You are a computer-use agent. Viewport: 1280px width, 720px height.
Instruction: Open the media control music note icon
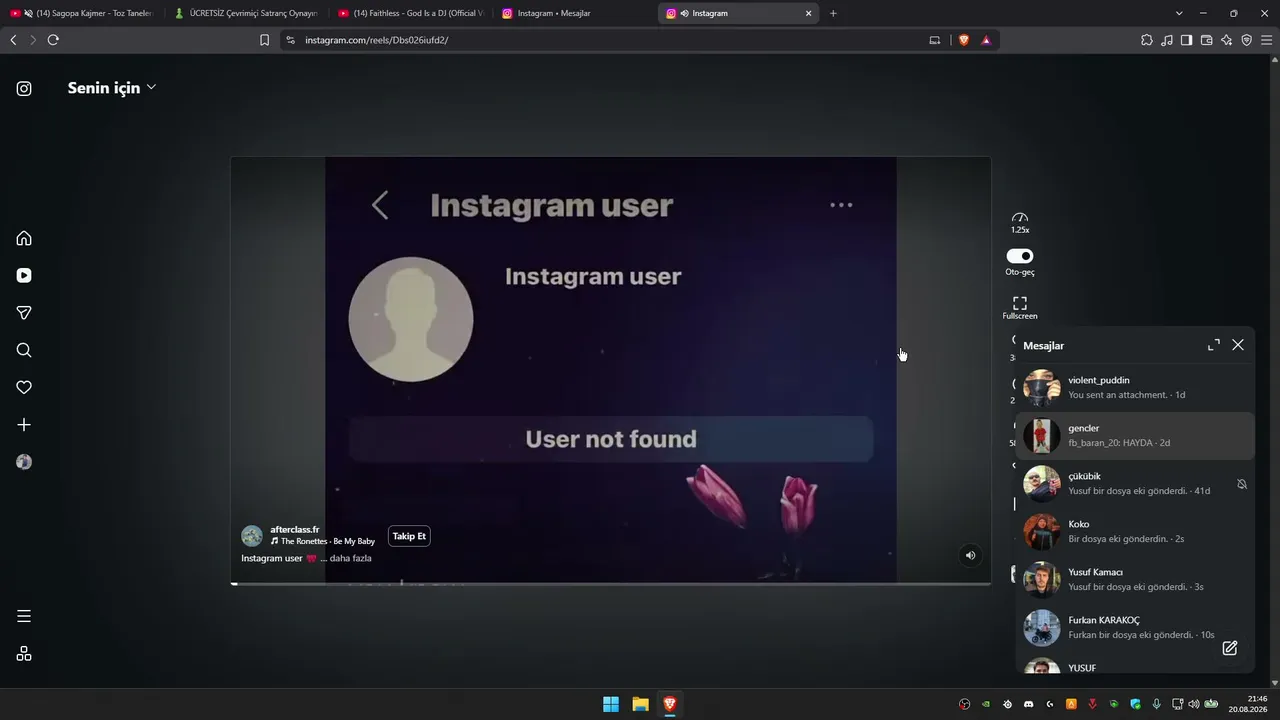point(1167,40)
